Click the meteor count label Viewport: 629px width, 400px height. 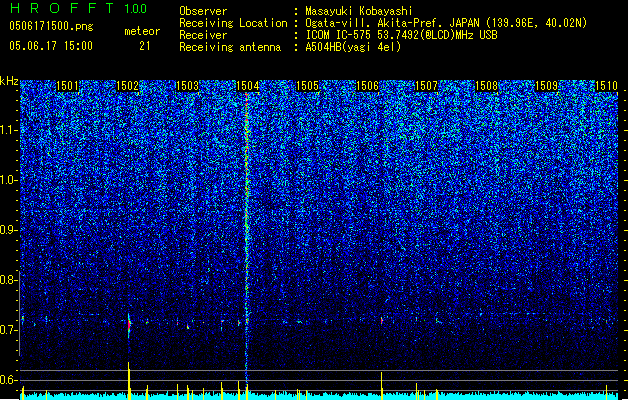[x=142, y=31]
